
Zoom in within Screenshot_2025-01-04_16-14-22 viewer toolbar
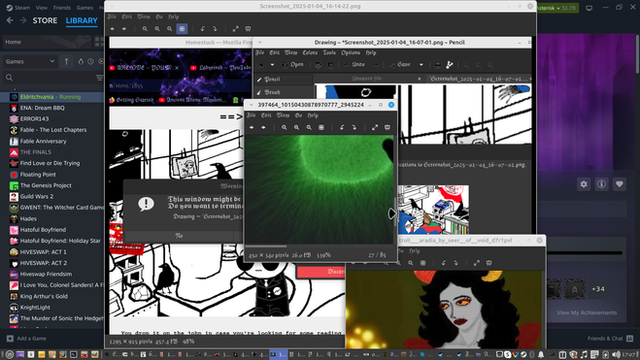pos(145,29)
